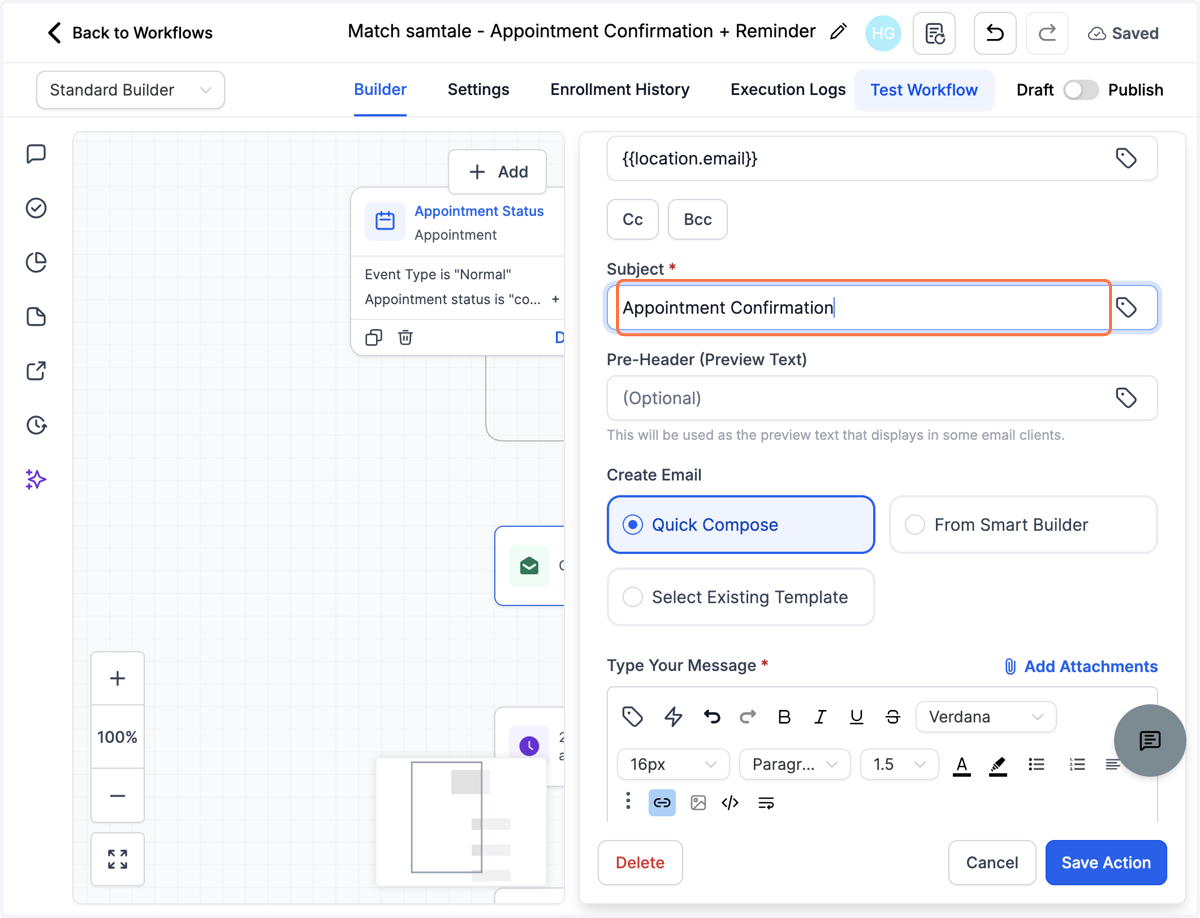This screenshot has width=1200, height=918.
Task: Open the chat bubble sidebar icon
Action: (36, 154)
